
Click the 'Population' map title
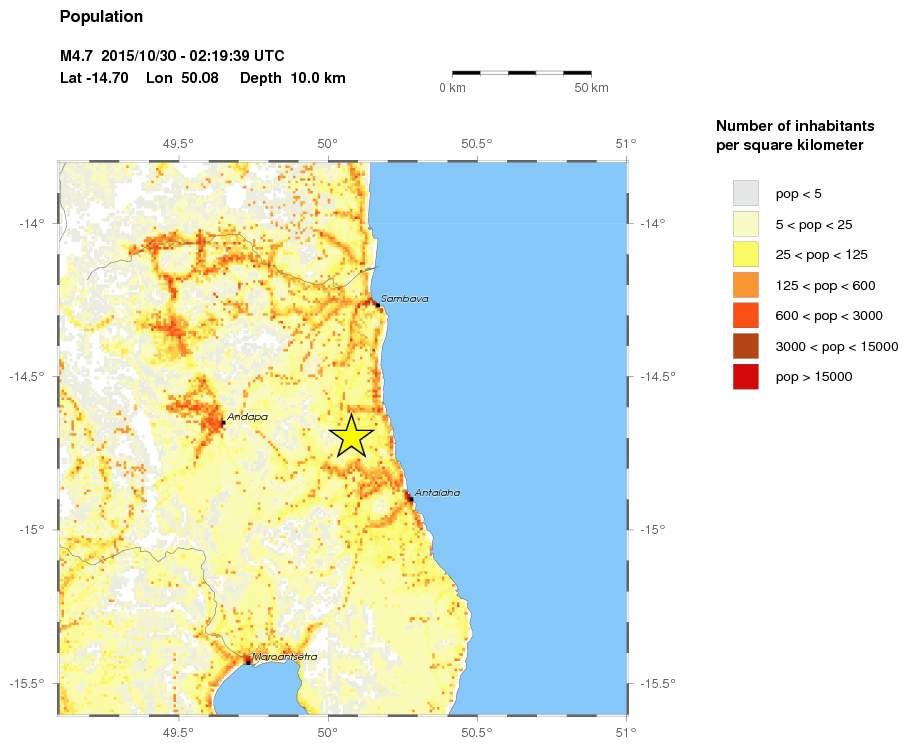(101, 17)
